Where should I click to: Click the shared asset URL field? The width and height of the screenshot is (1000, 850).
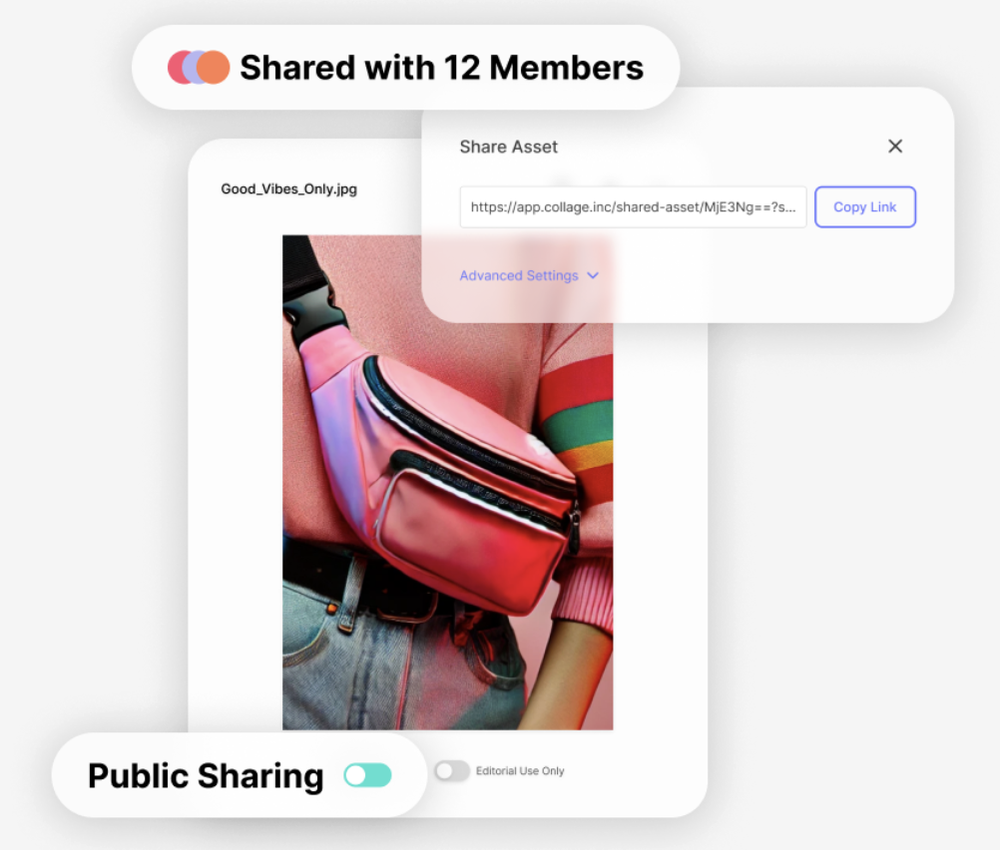pos(633,207)
